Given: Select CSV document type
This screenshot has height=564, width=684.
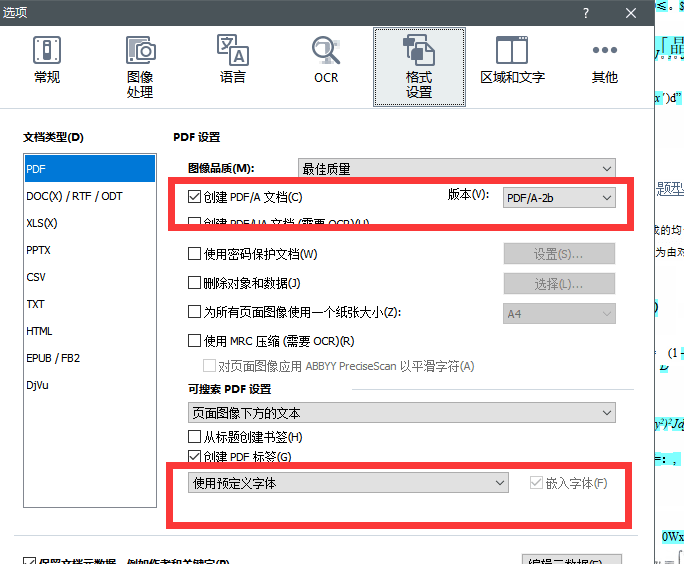Looking at the screenshot, I should [90, 277].
